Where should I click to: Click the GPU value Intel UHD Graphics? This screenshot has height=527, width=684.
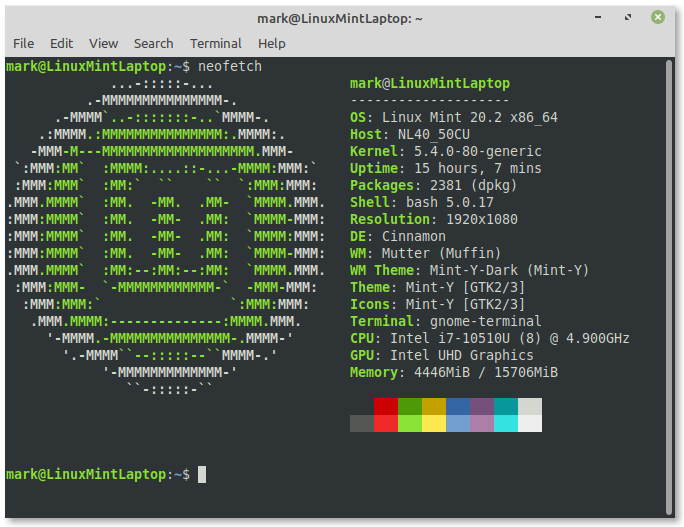point(462,356)
